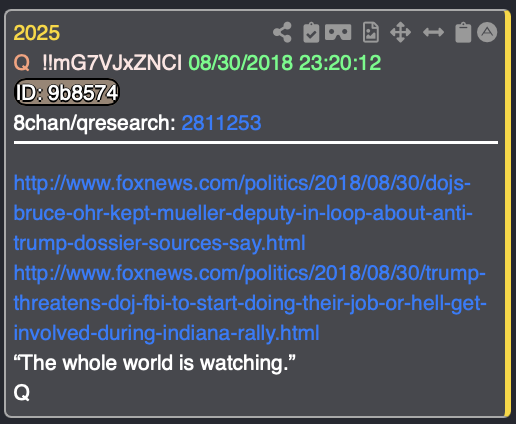This screenshot has width=516, height=424.
Task: Open post number 2025 link
Action: [x=37, y=33]
